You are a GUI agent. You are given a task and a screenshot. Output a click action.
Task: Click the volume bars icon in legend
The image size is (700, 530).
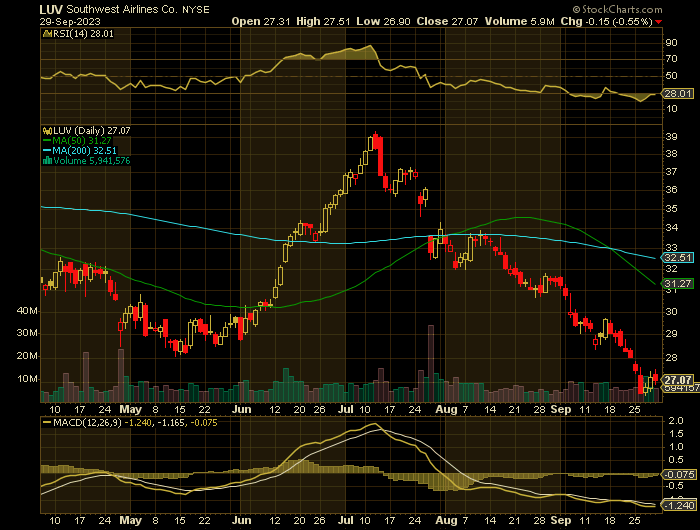(x=45, y=160)
